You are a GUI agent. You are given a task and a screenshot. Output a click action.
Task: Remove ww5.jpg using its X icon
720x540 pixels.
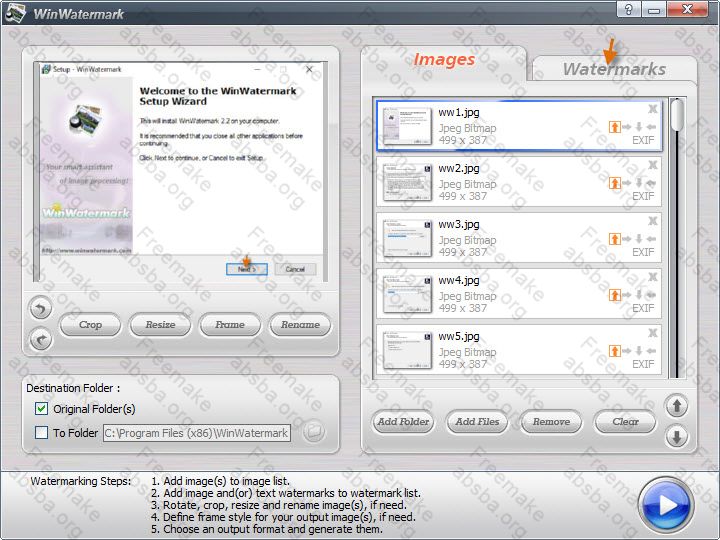(x=652, y=333)
